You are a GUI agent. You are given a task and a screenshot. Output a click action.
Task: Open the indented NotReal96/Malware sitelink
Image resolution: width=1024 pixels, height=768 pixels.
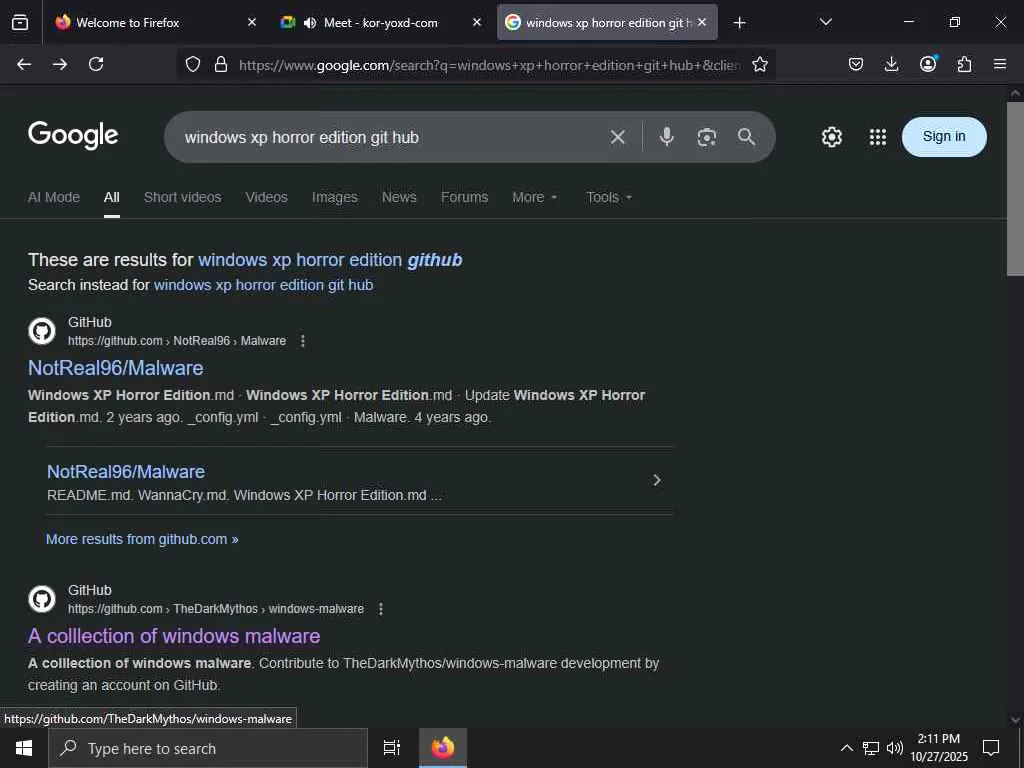pos(126,472)
